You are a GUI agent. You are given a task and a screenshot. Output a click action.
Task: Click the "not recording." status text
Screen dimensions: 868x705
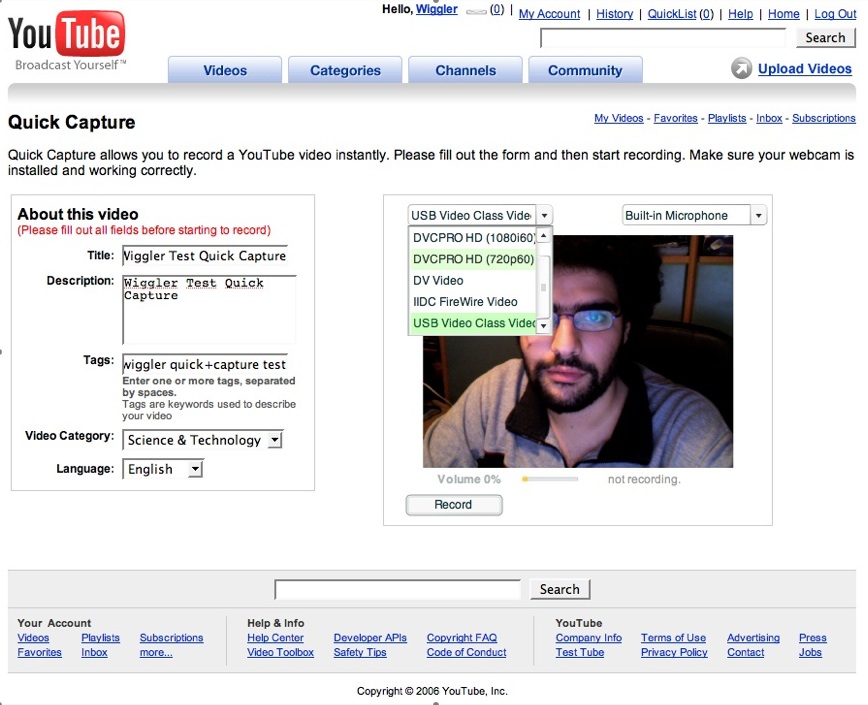(644, 479)
